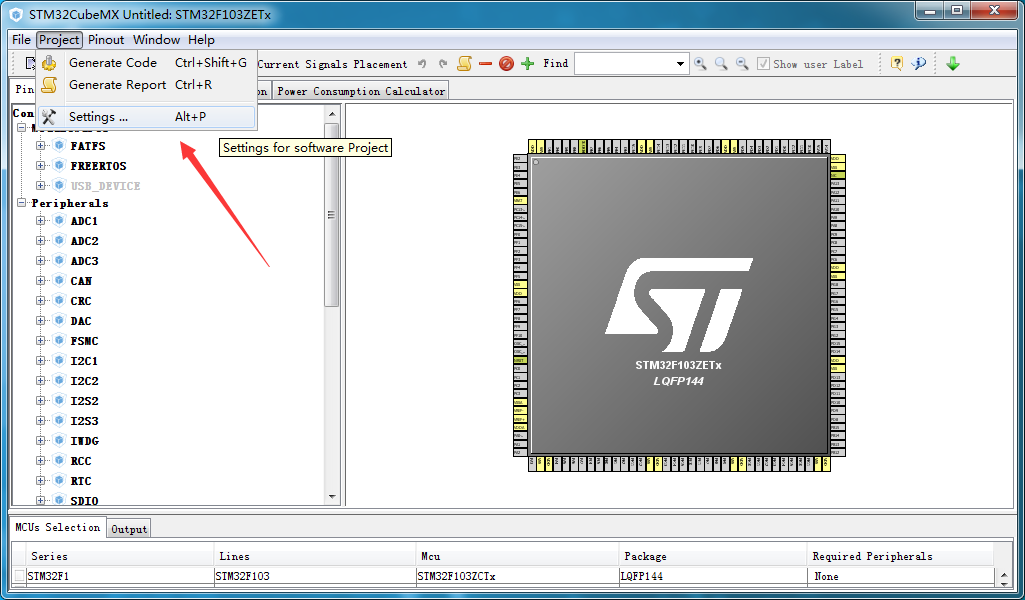Toggle the Show user Label checkbox
Viewport: 1025px width, 600px height.
(763, 63)
